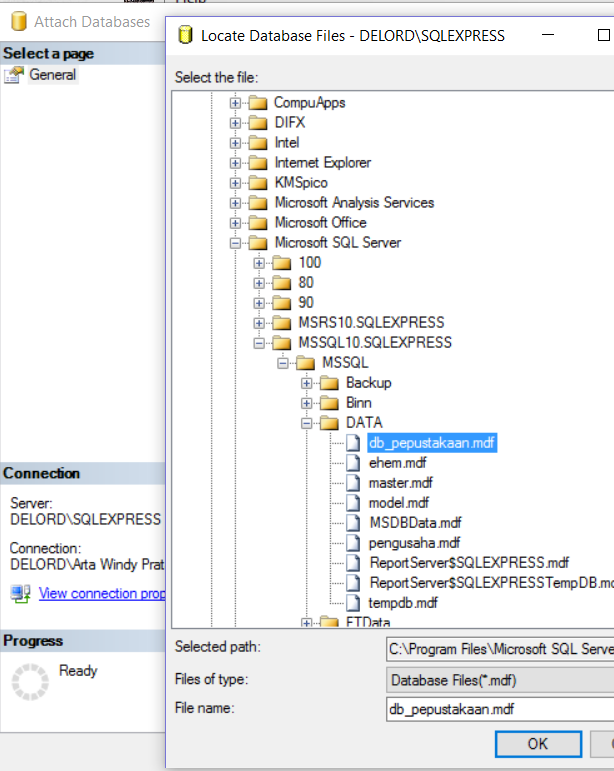
Task: Select the MSDBData.mdf file
Action: (x=415, y=523)
